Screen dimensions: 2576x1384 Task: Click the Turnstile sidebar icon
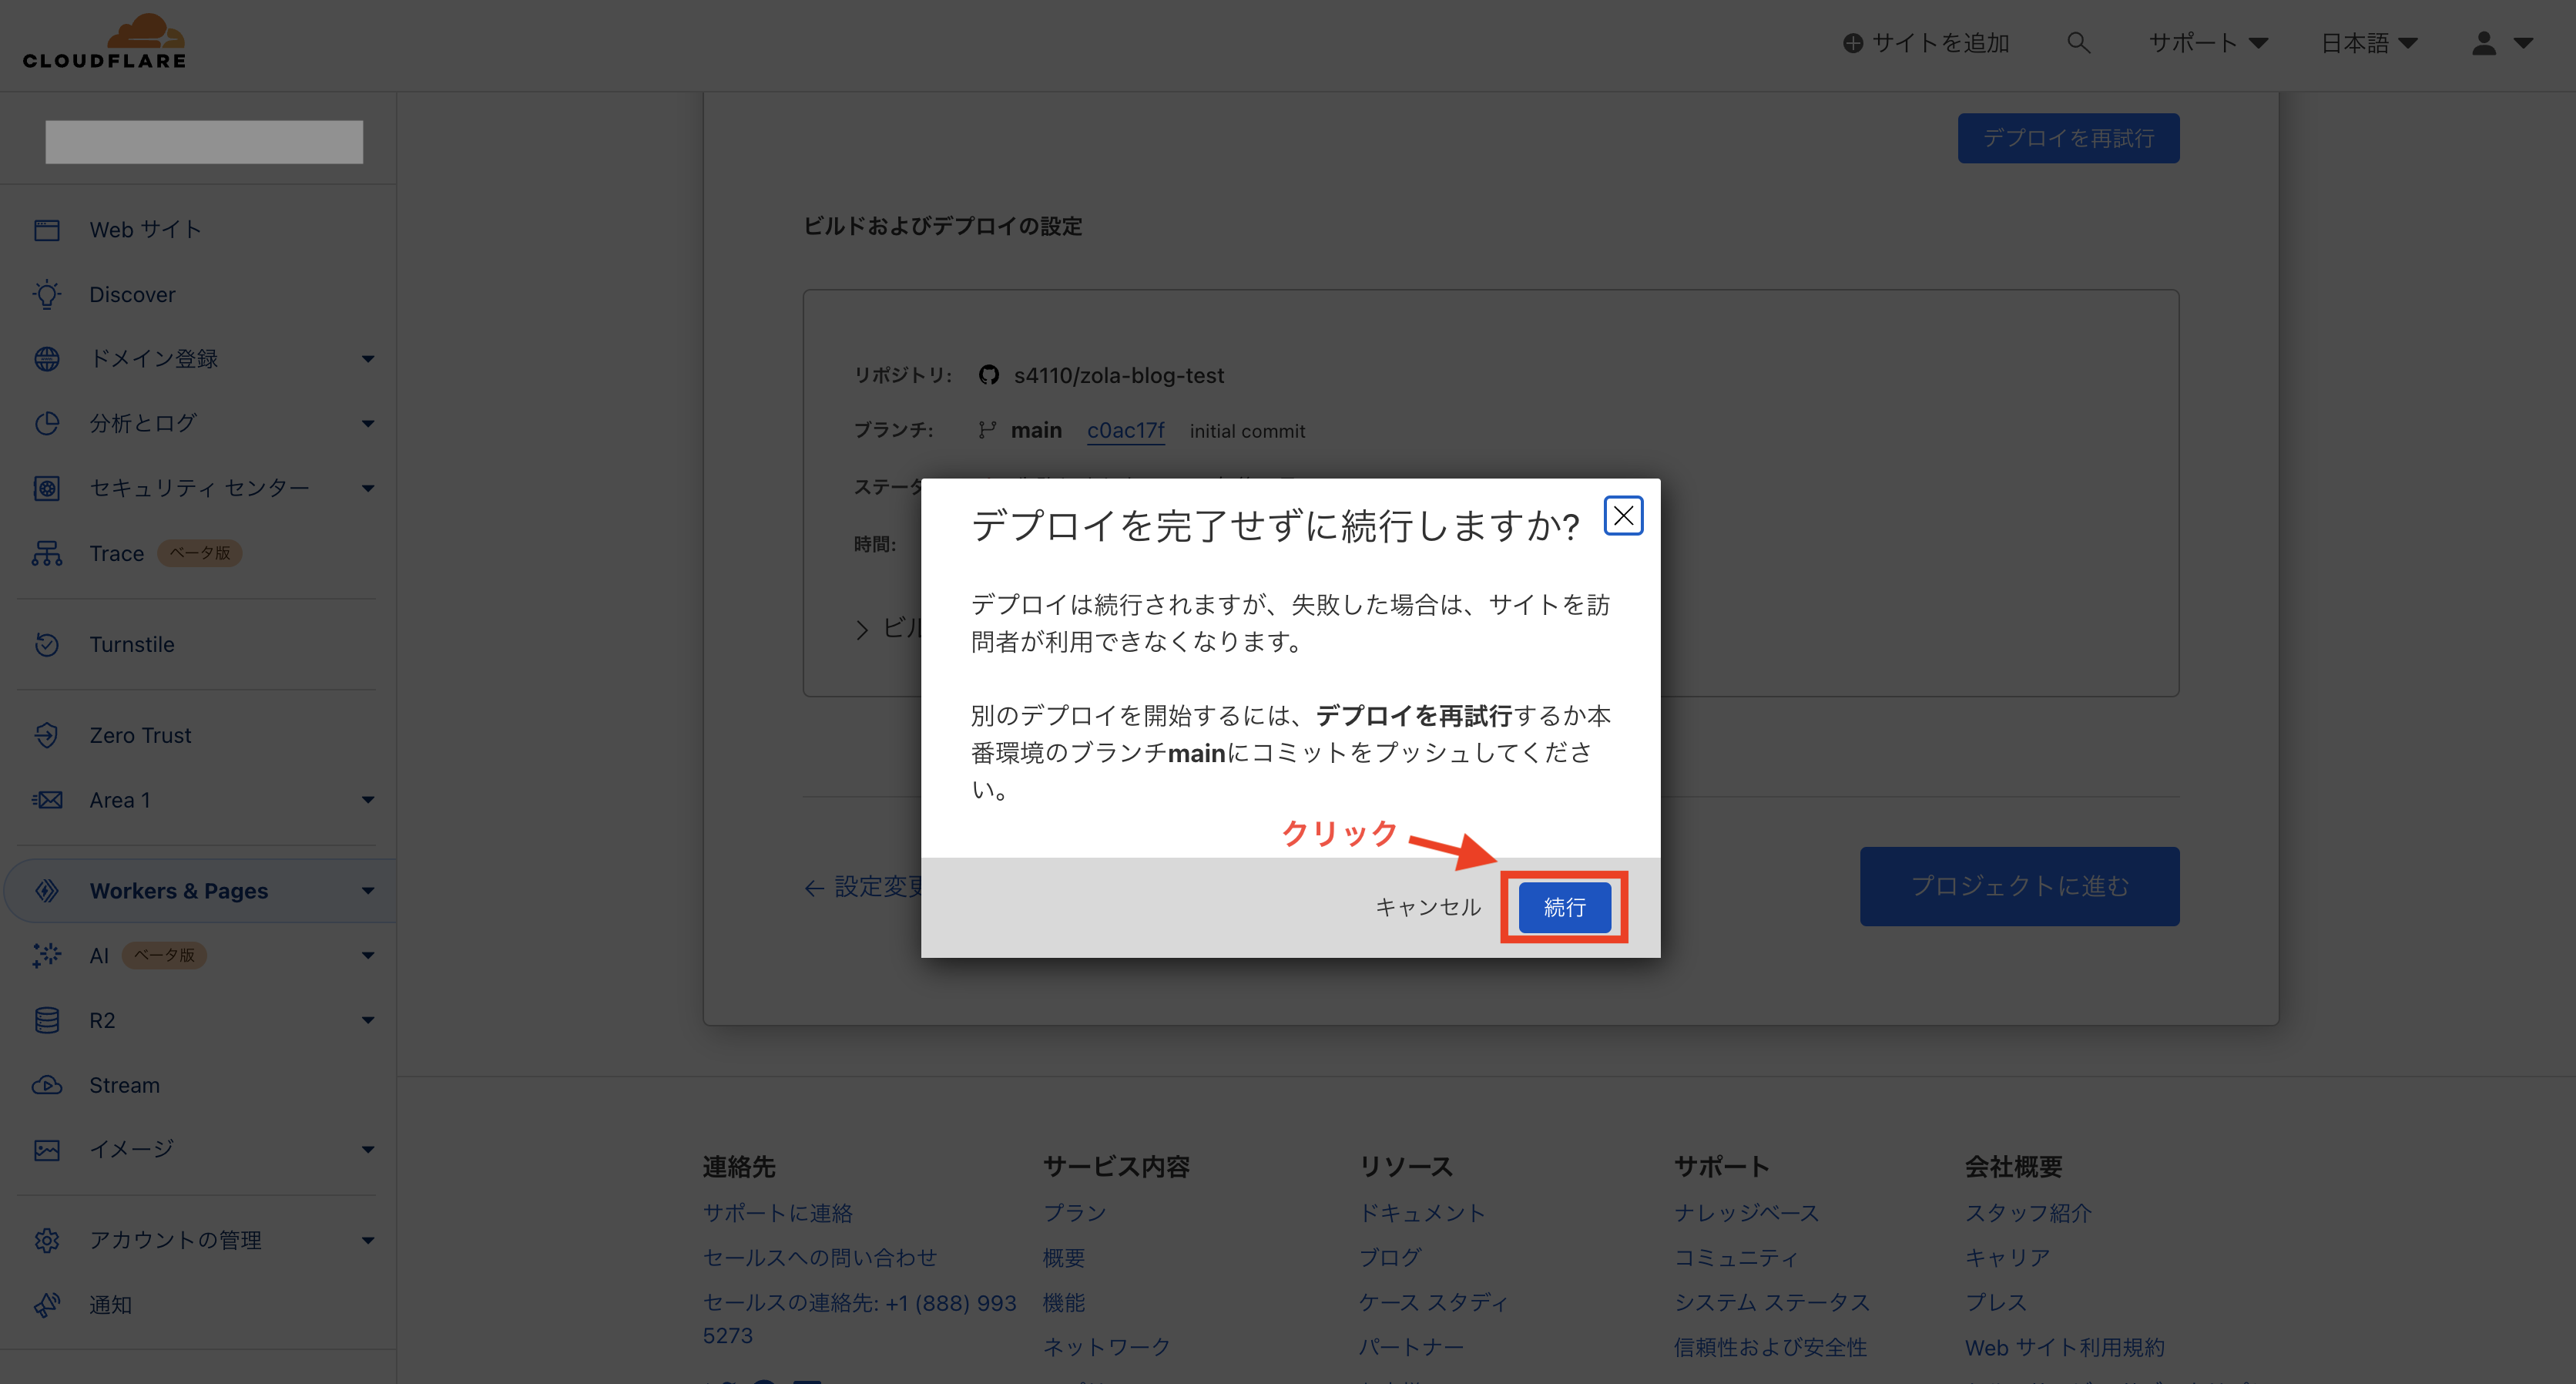coord(47,644)
